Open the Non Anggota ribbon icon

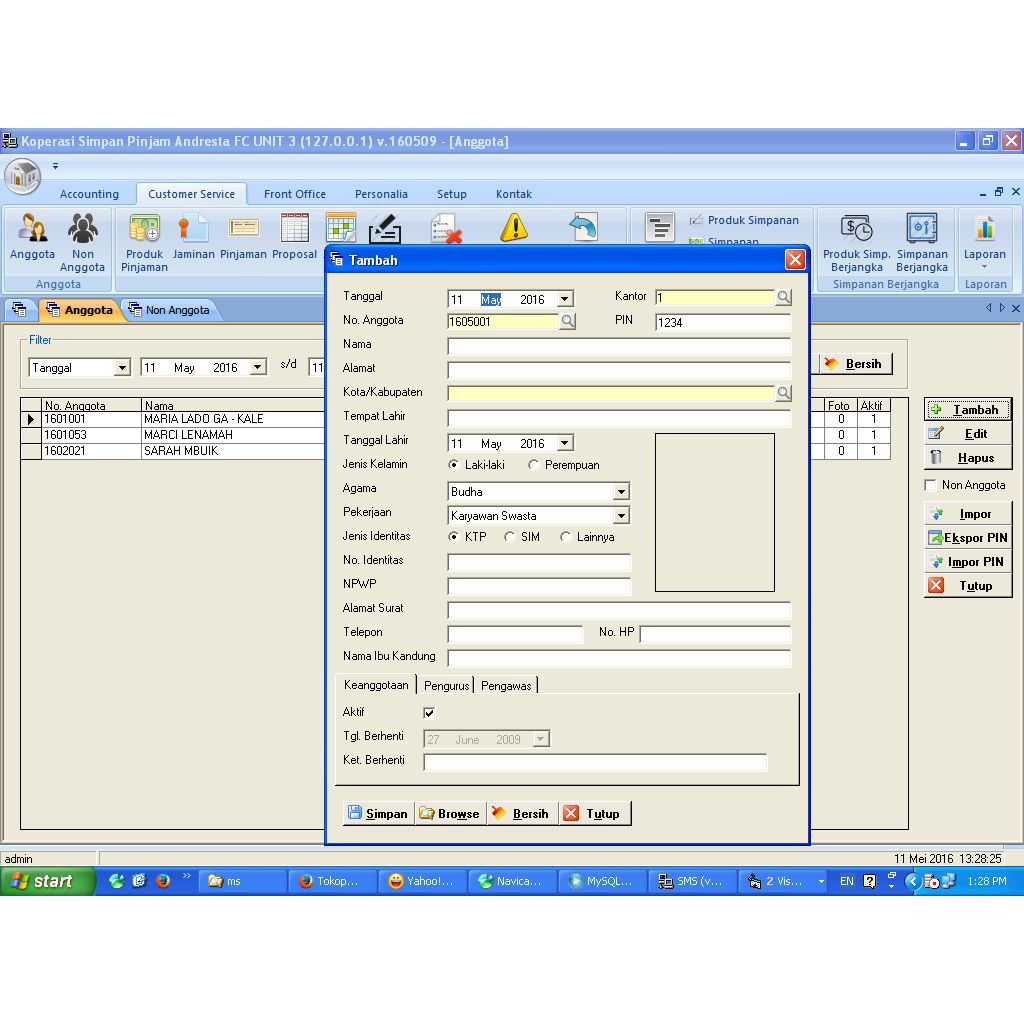point(82,242)
